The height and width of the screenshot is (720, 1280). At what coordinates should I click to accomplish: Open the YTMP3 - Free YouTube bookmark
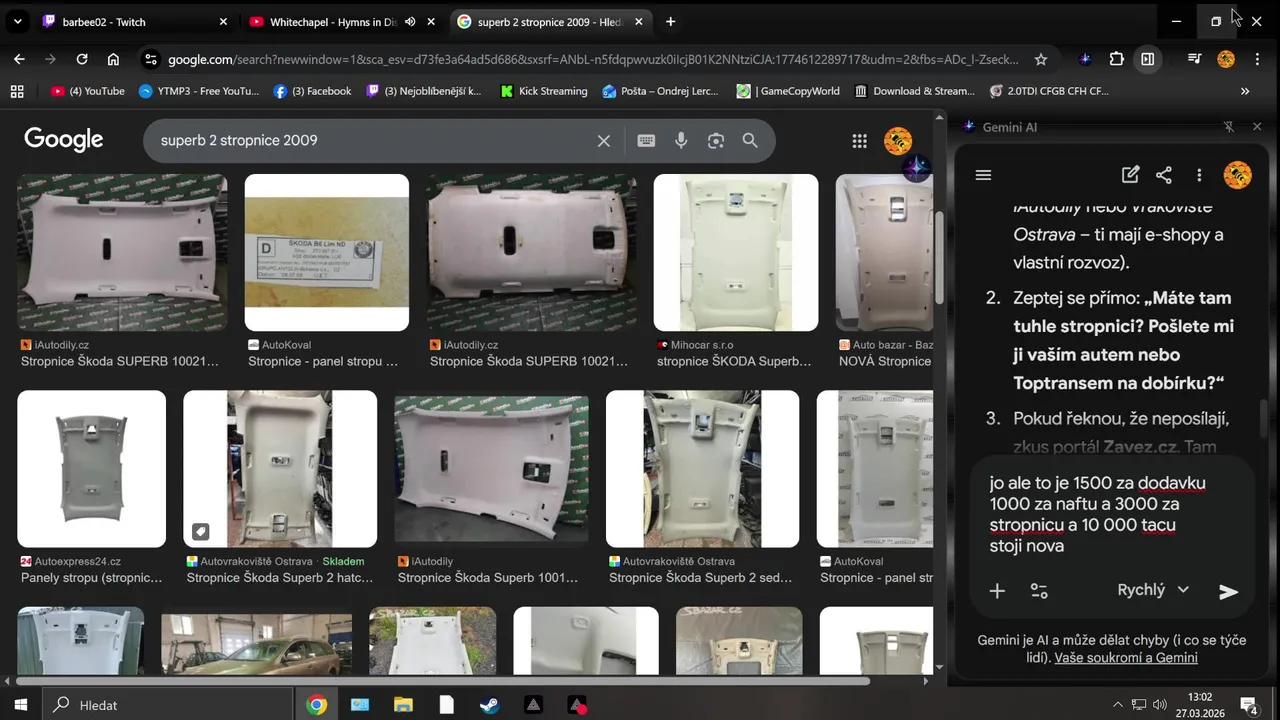click(x=199, y=91)
